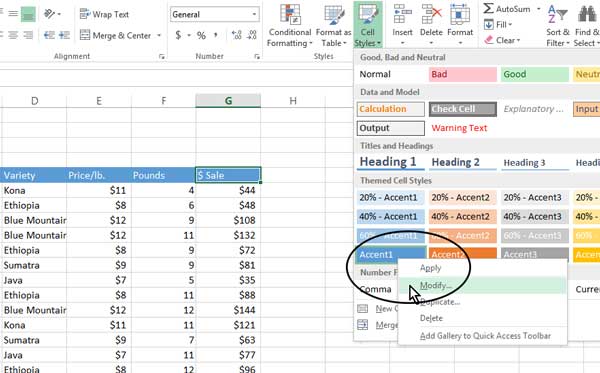Click Decrease Decimal icon
This screenshot has width=600, height=373.
click(x=252, y=36)
